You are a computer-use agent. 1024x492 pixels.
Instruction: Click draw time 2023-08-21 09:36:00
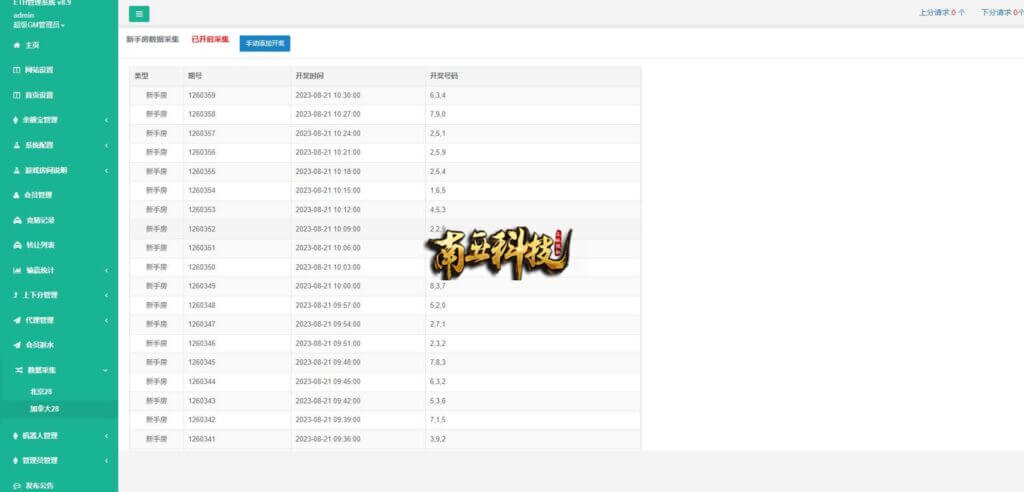328,439
